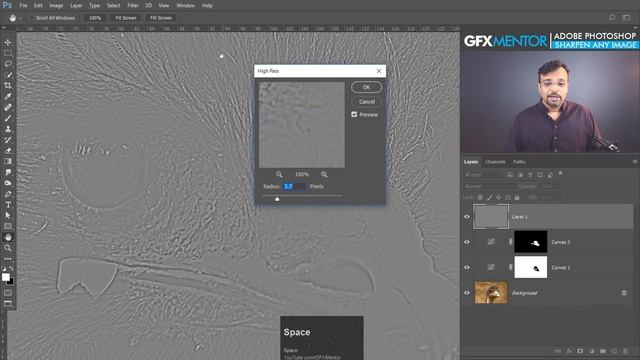Screen dimensions: 640x360
Task: Select the Smudge tool
Action: (8, 172)
